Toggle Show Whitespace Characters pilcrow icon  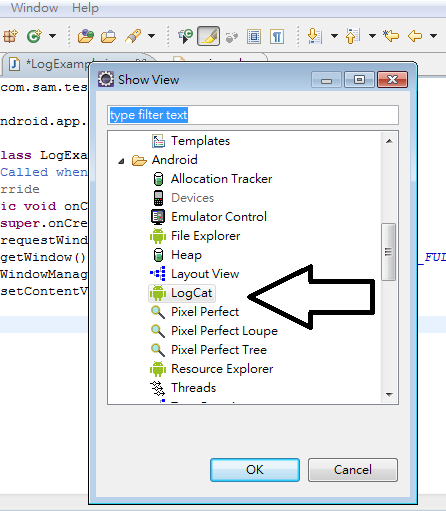[277, 36]
